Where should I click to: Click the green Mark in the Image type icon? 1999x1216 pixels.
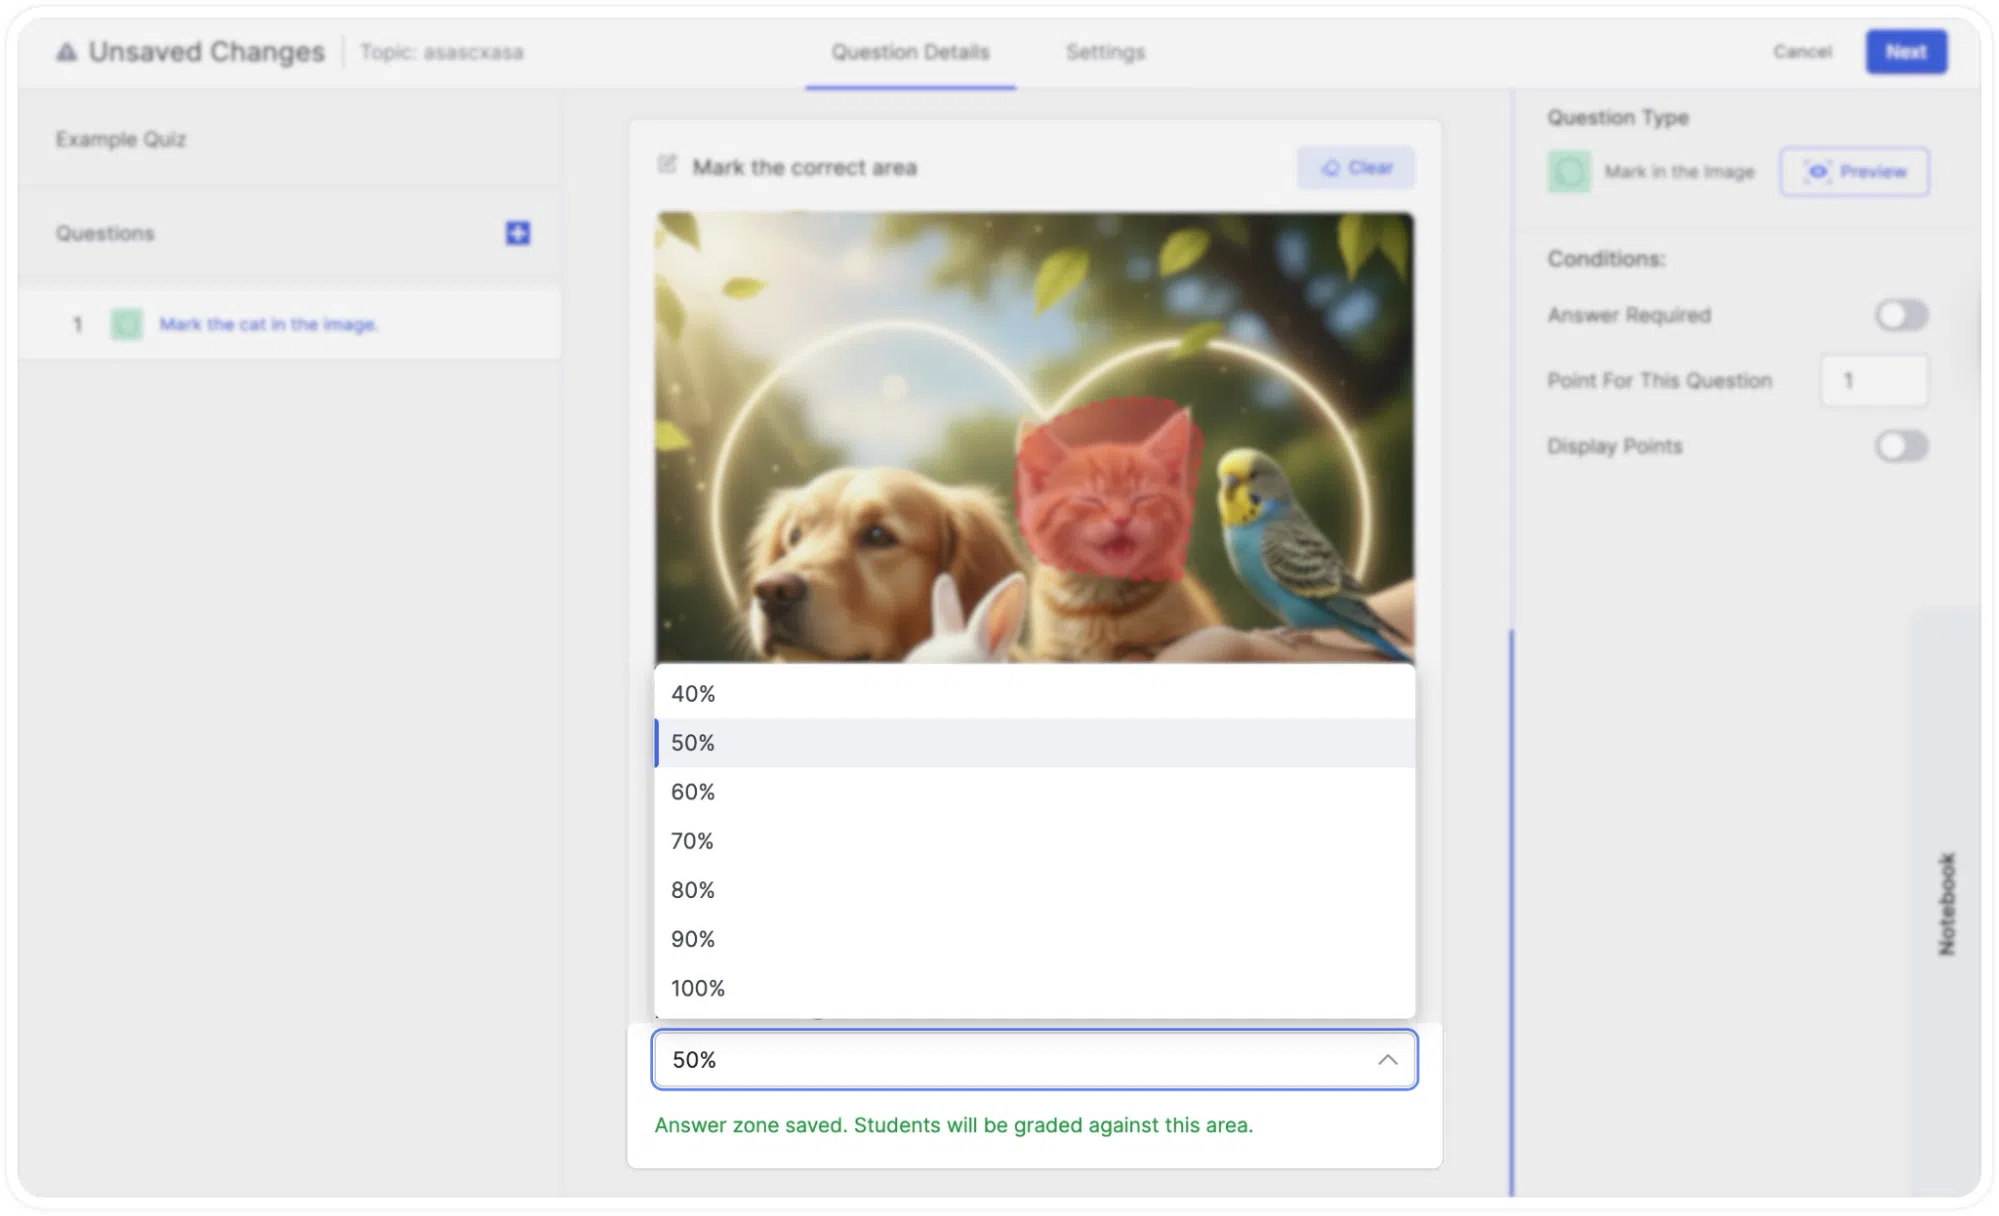(1568, 172)
